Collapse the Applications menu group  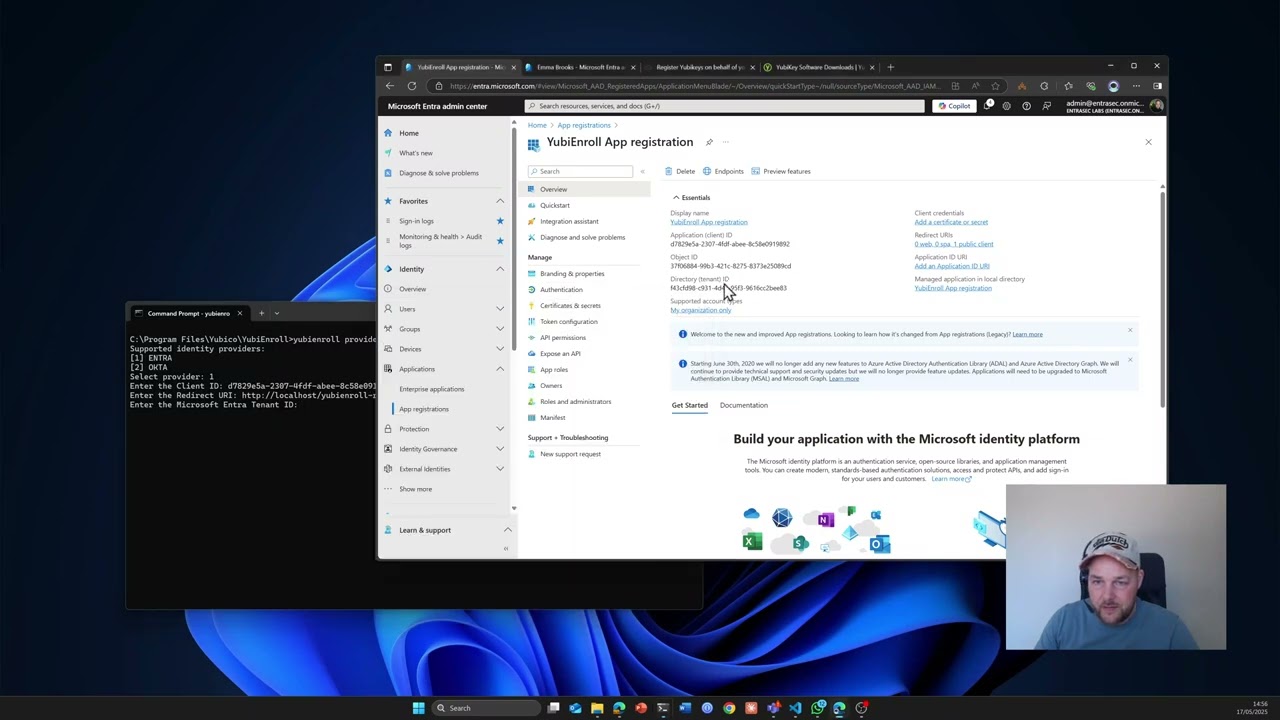click(500, 369)
